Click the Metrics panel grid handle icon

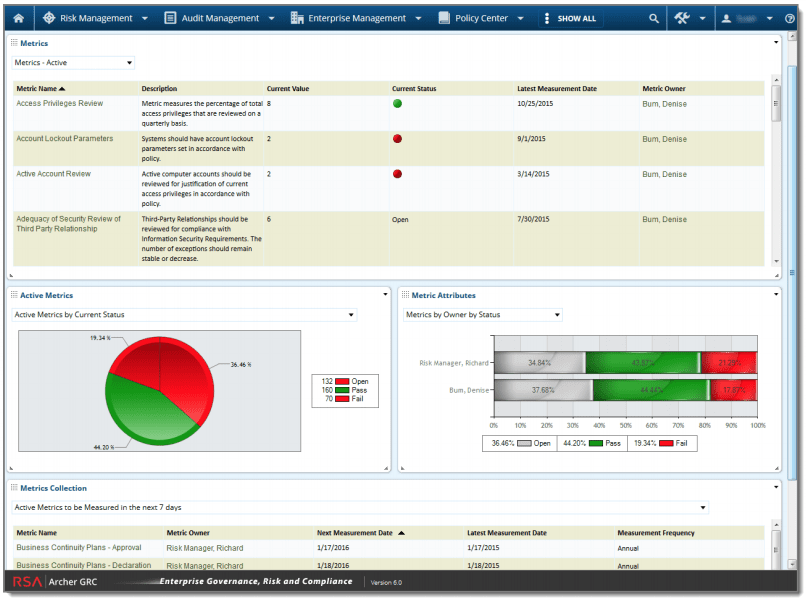click(16, 43)
